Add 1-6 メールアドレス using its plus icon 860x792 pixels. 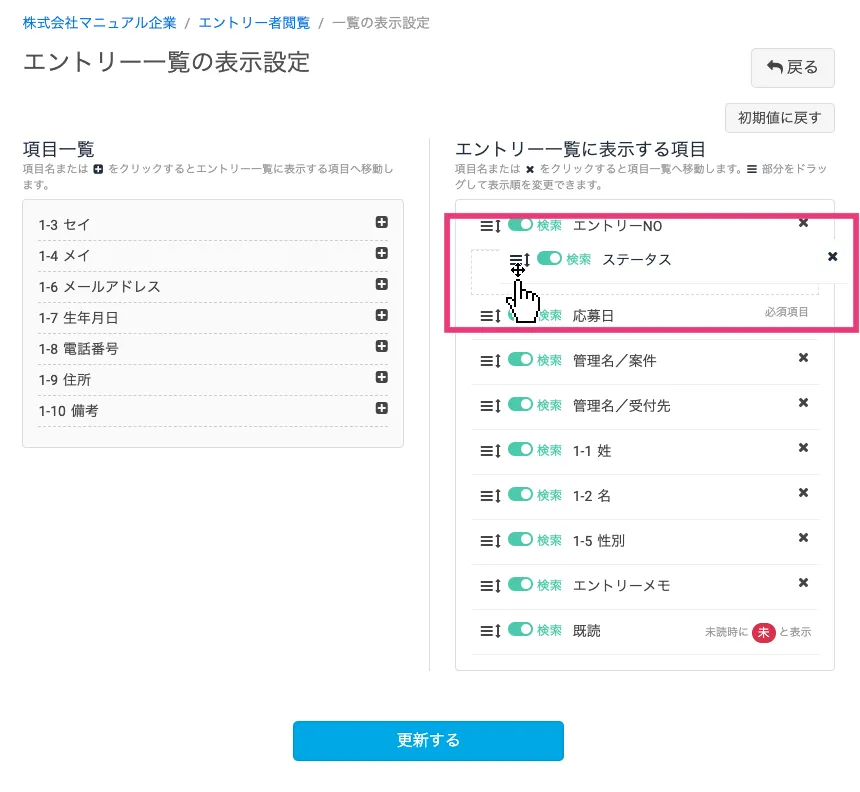tap(381, 285)
